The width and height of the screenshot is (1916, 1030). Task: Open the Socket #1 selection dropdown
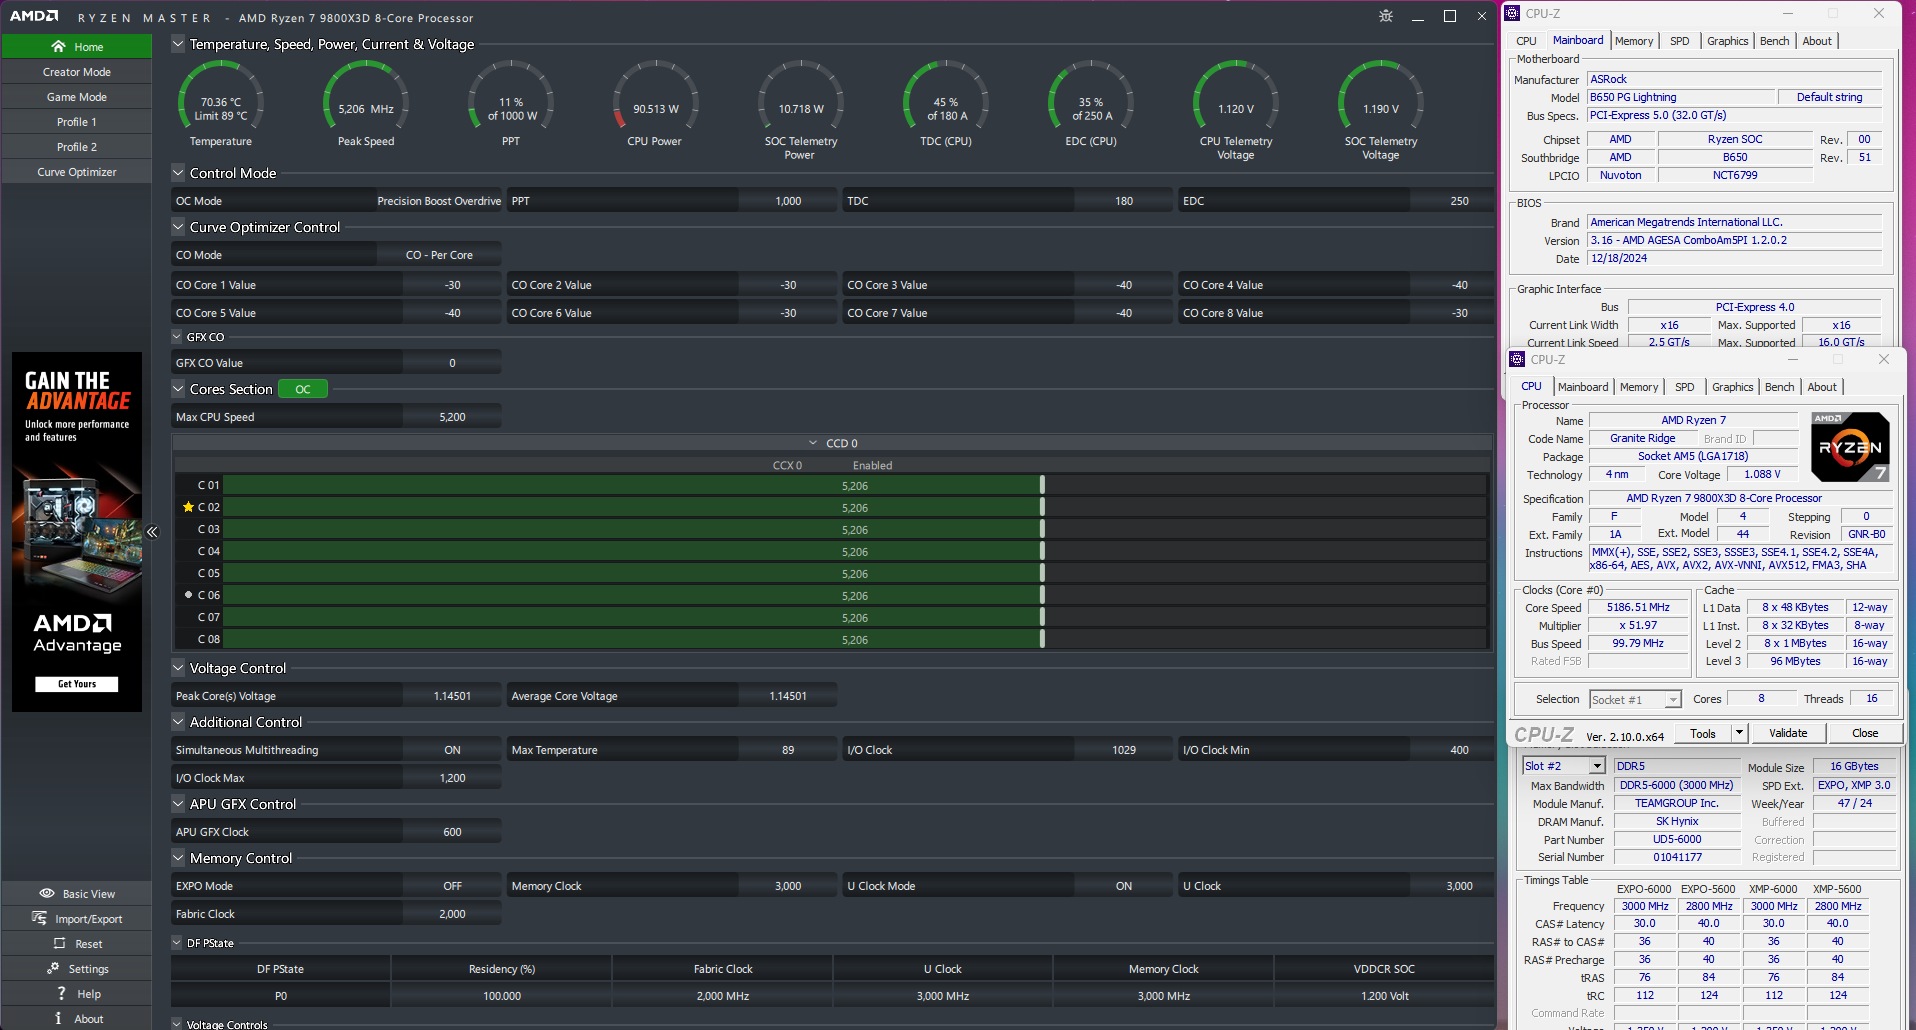[1673, 700]
